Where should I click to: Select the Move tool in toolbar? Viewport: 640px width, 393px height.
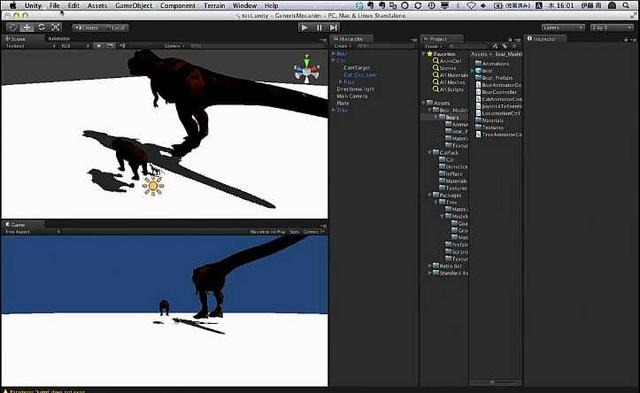pos(27,27)
